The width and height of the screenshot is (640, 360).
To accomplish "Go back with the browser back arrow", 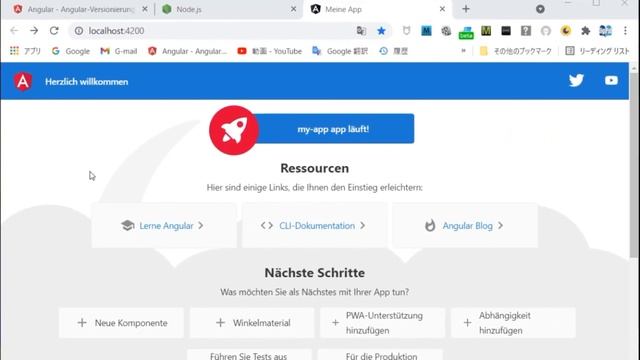I will coord(14,31).
